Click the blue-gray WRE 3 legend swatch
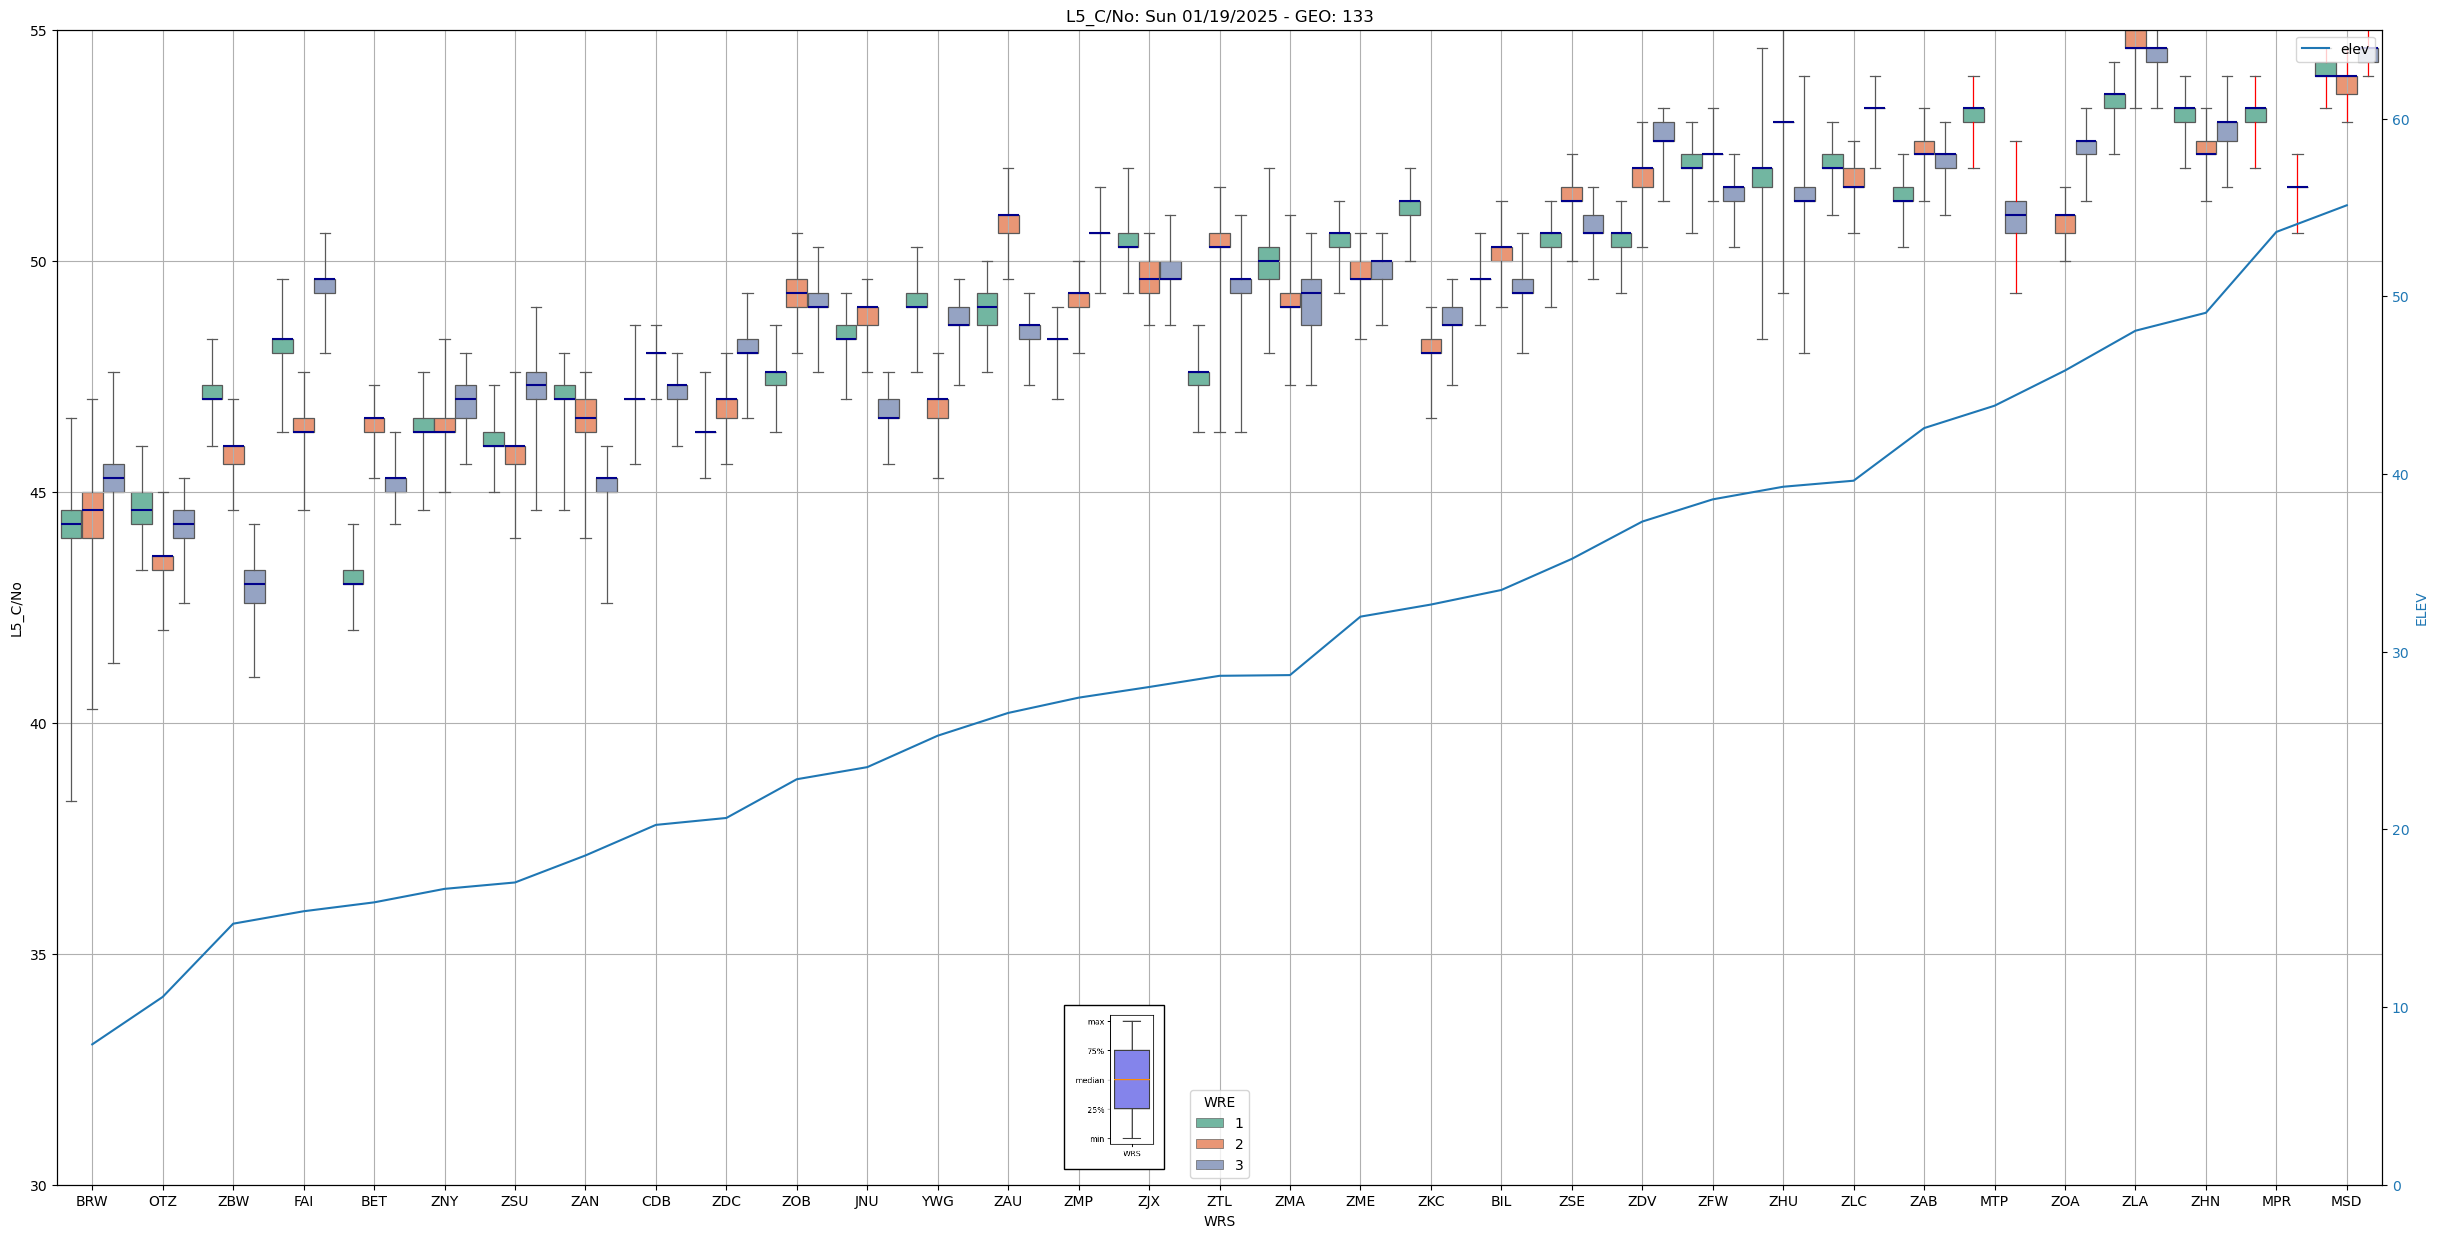This screenshot has height=1238, width=2439. pyautogui.click(x=1209, y=1165)
